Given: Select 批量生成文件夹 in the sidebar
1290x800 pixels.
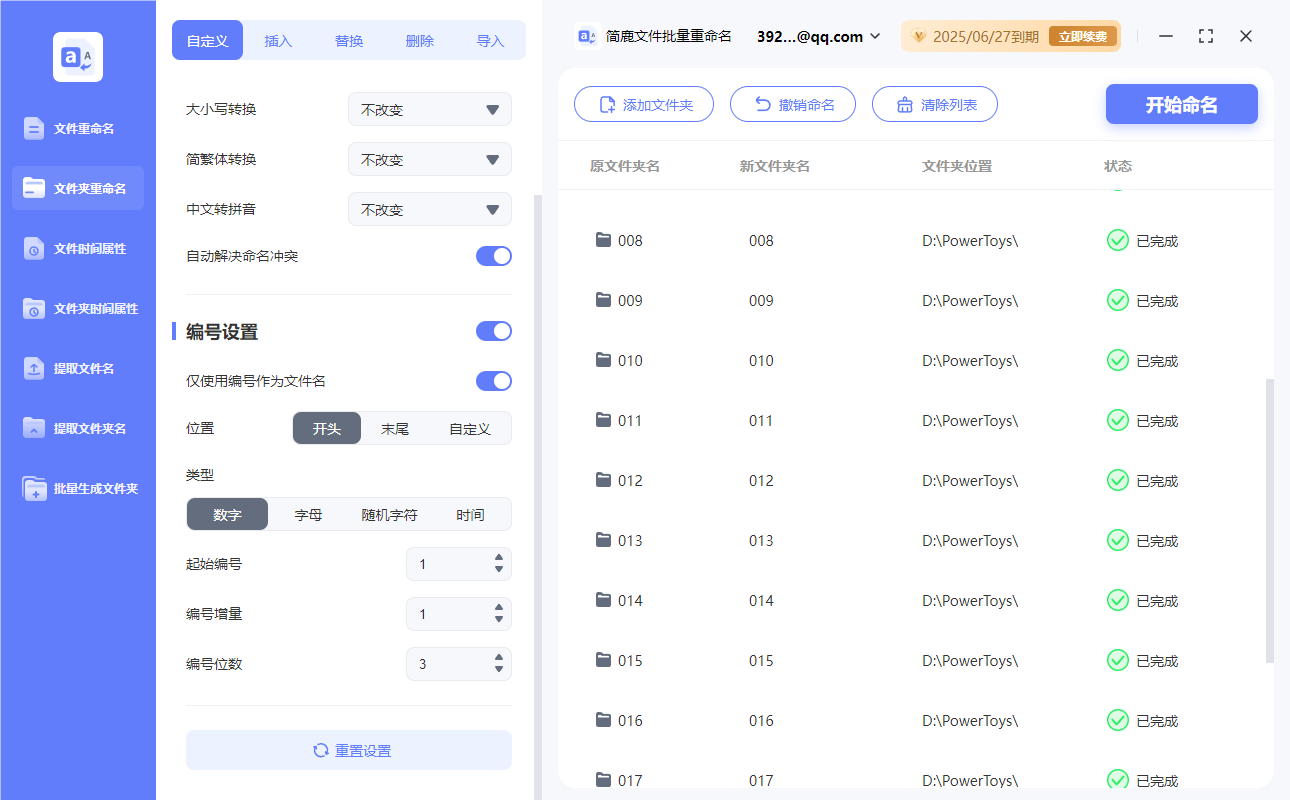Looking at the screenshot, I should click(77, 488).
